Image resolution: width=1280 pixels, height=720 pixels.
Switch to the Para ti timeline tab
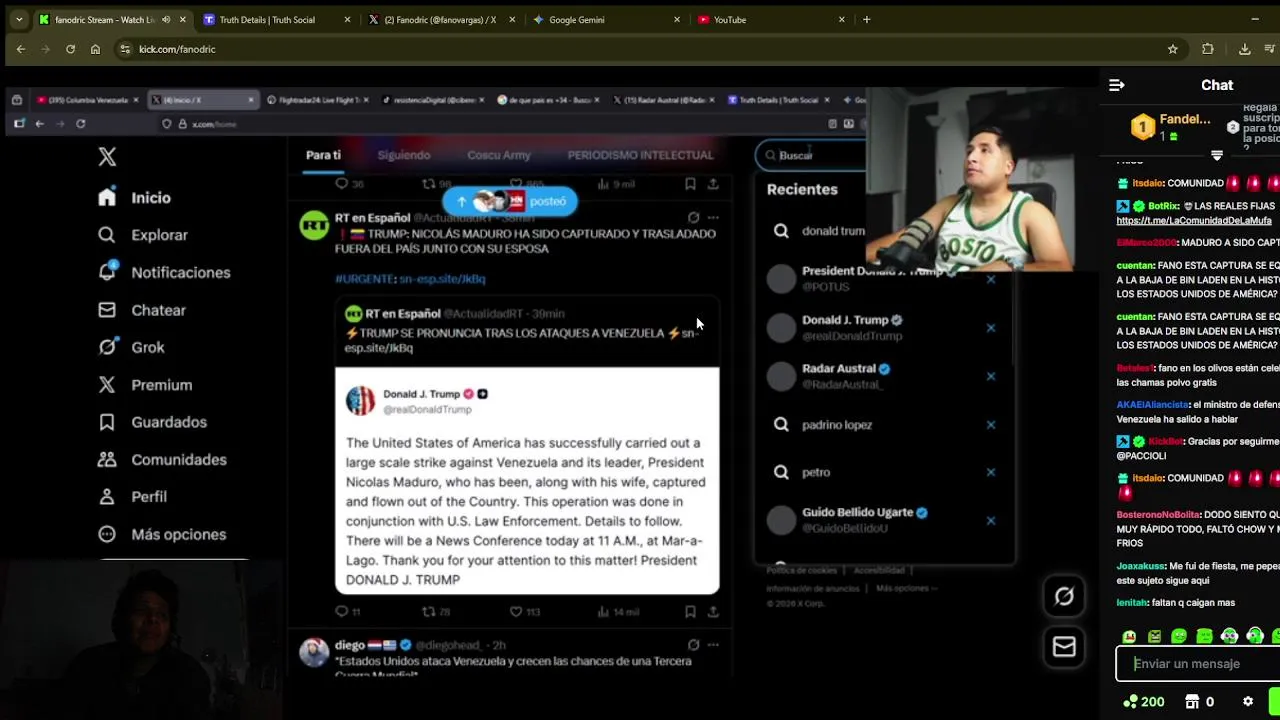coord(323,155)
